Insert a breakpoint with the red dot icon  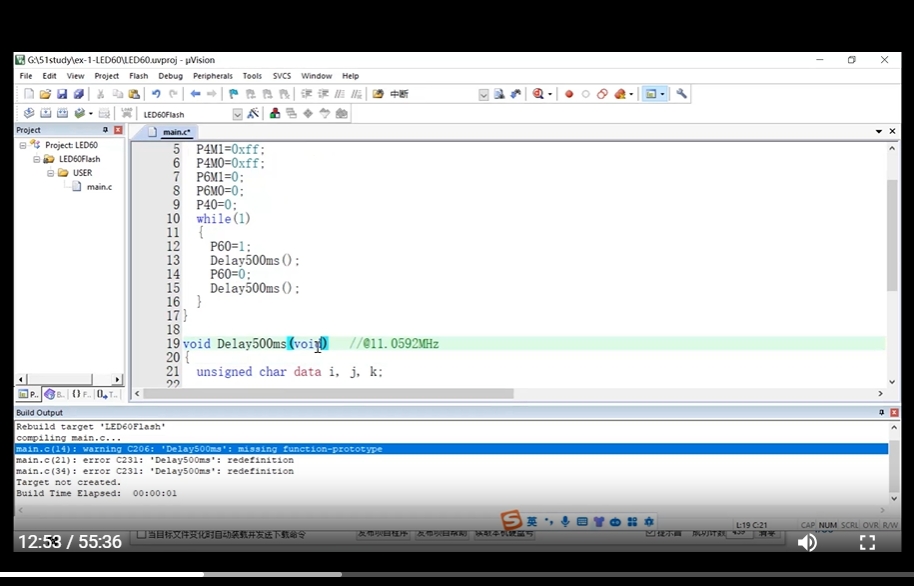tap(569, 94)
